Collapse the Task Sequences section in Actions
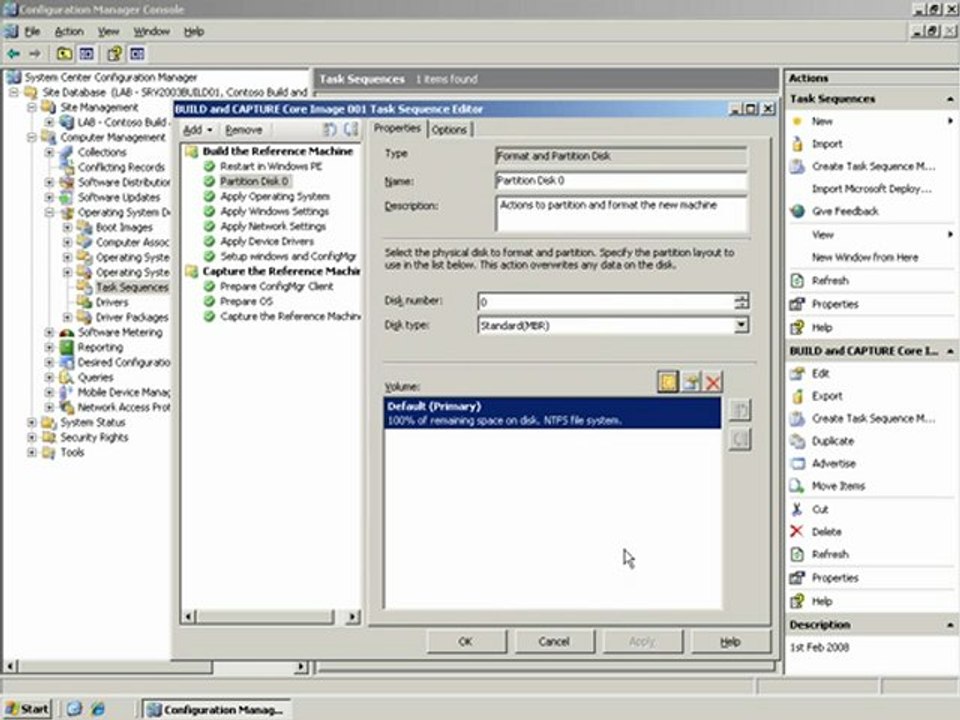The width and height of the screenshot is (960, 720). [950, 99]
